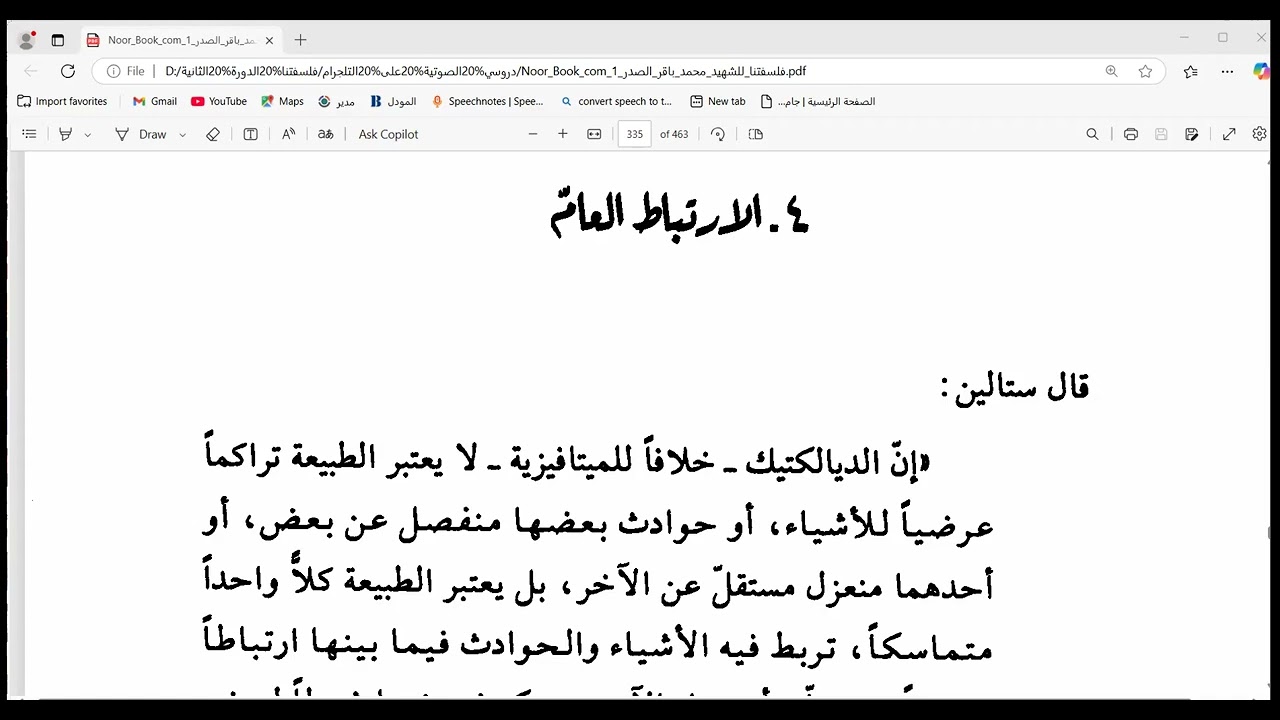Open the PDF toolbar settings gear
1280x720 pixels.
pos(1259,134)
